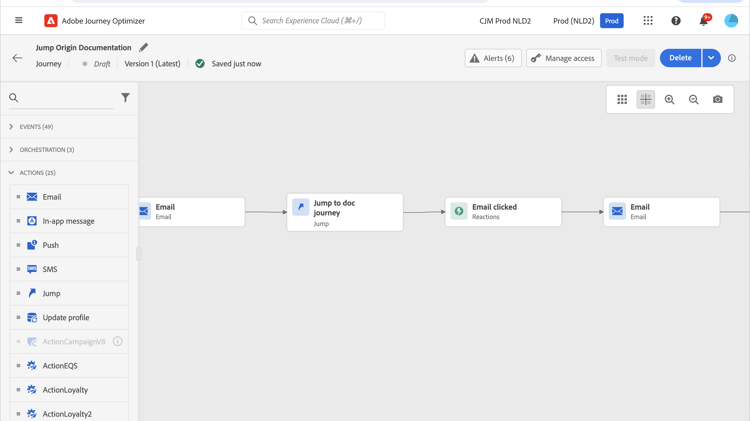
Task: Click the Alerts (6) button
Action: [493, 58]
